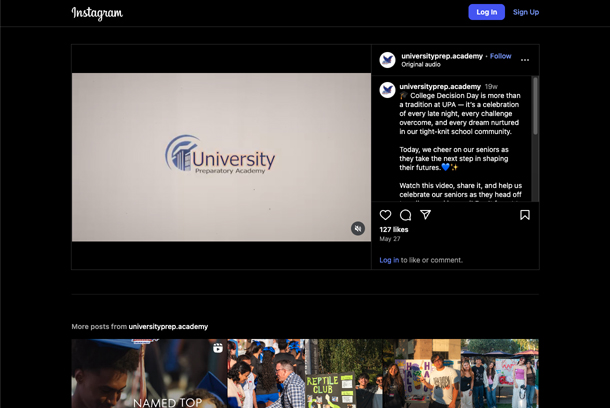Viewport: 610px width, 408px height.
Task: Open universityprep.academy link in More posts
Action: click(x=168, y=326)
